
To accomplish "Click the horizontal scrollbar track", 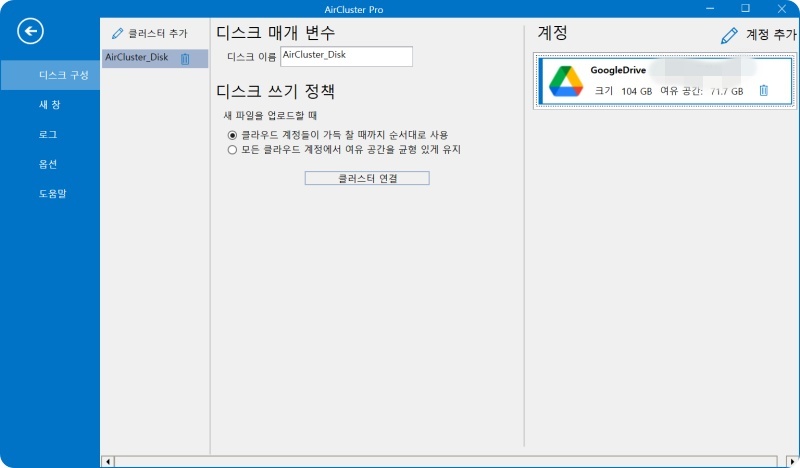I will [x=446, y=462].
